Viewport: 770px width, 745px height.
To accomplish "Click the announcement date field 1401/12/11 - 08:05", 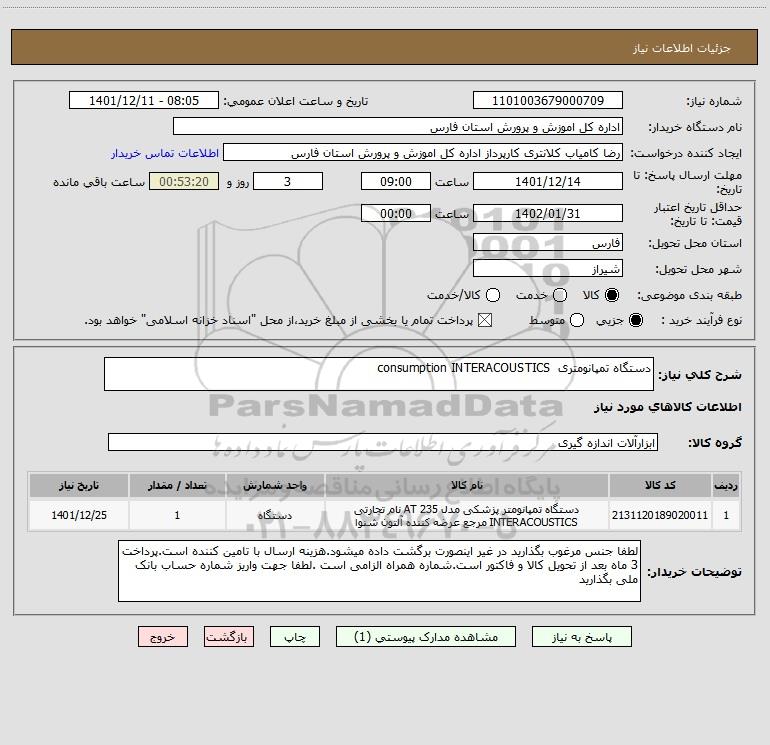I will 143,101.
